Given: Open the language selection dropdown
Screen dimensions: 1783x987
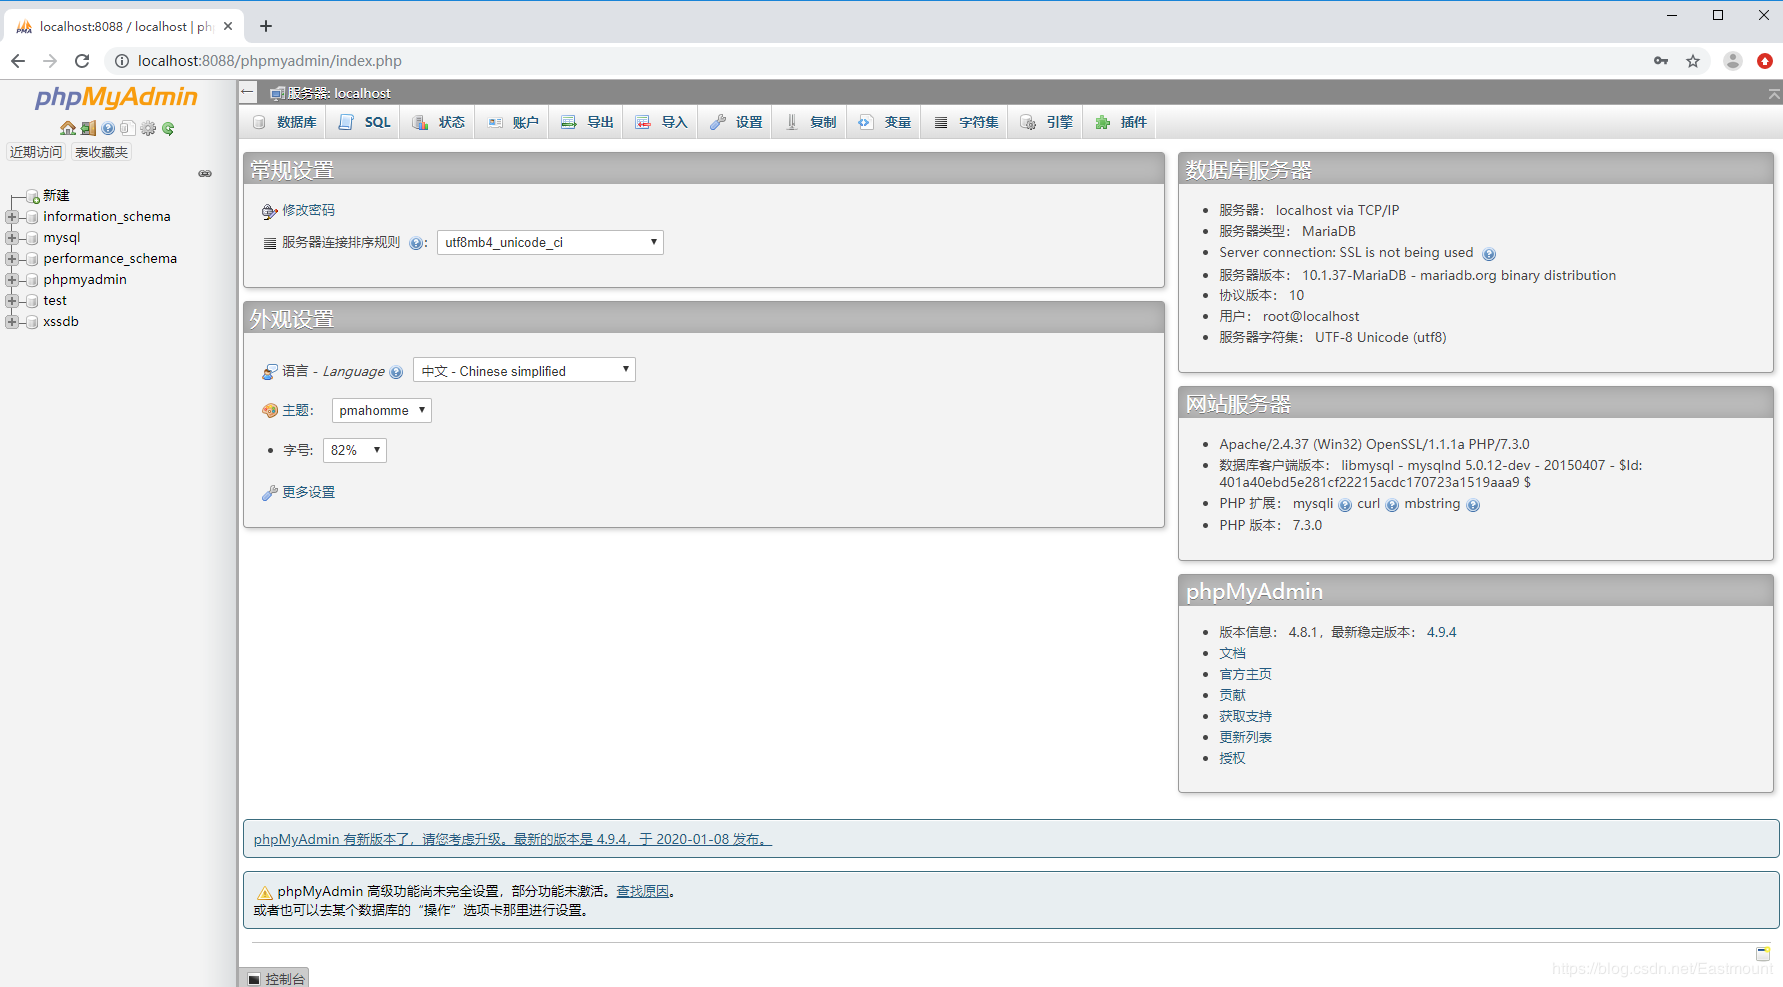Looking at the screenshot, I should (523, 370).
